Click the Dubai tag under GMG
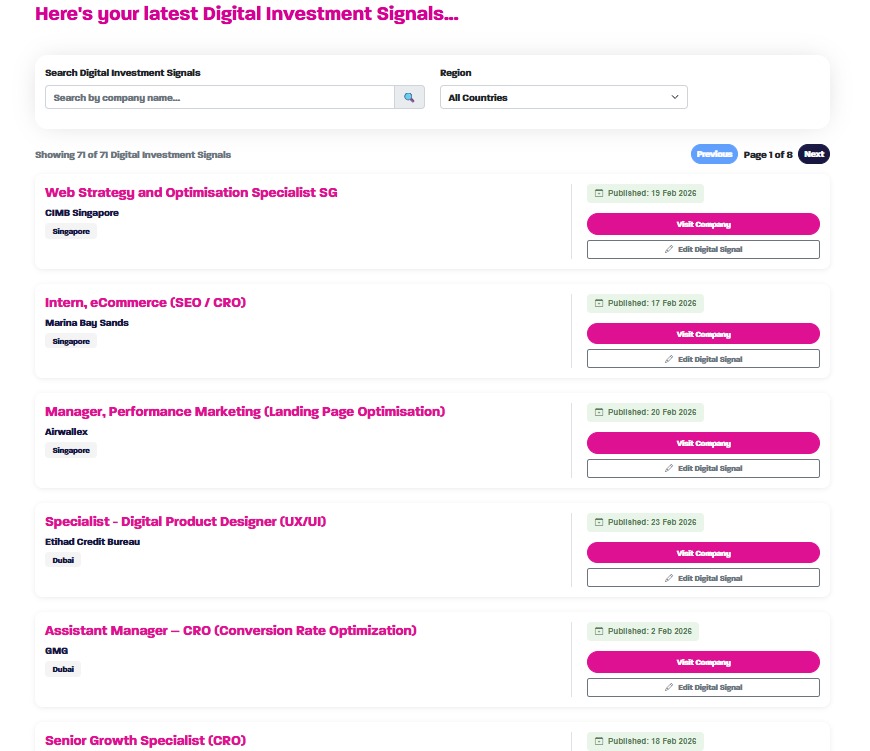 tap(63, 669)
